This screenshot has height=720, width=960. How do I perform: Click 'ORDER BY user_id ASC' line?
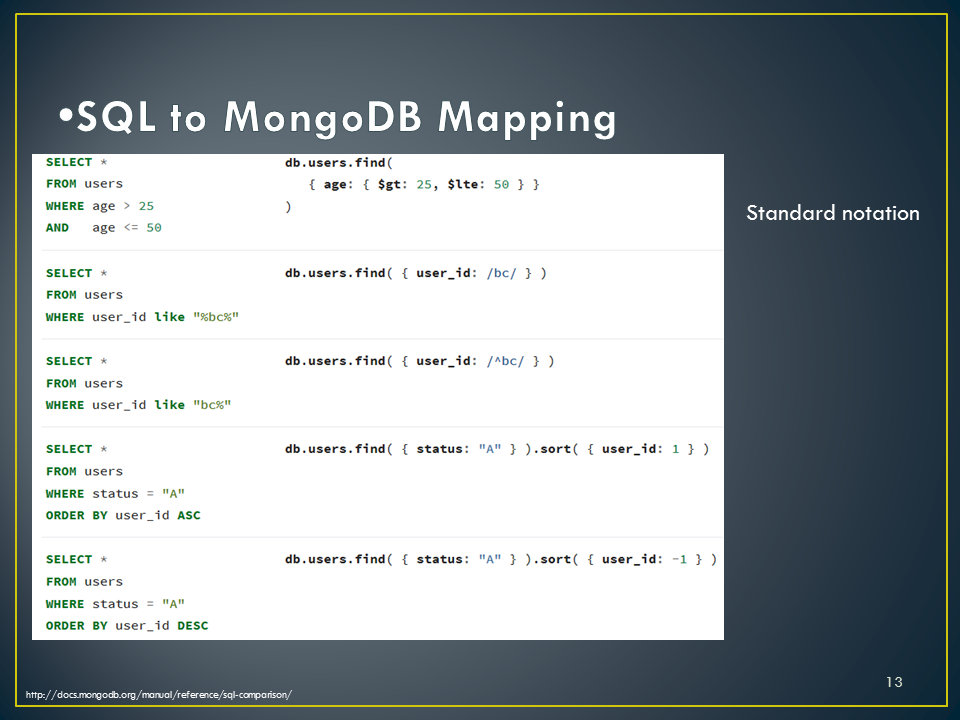[x=123, y=516]
